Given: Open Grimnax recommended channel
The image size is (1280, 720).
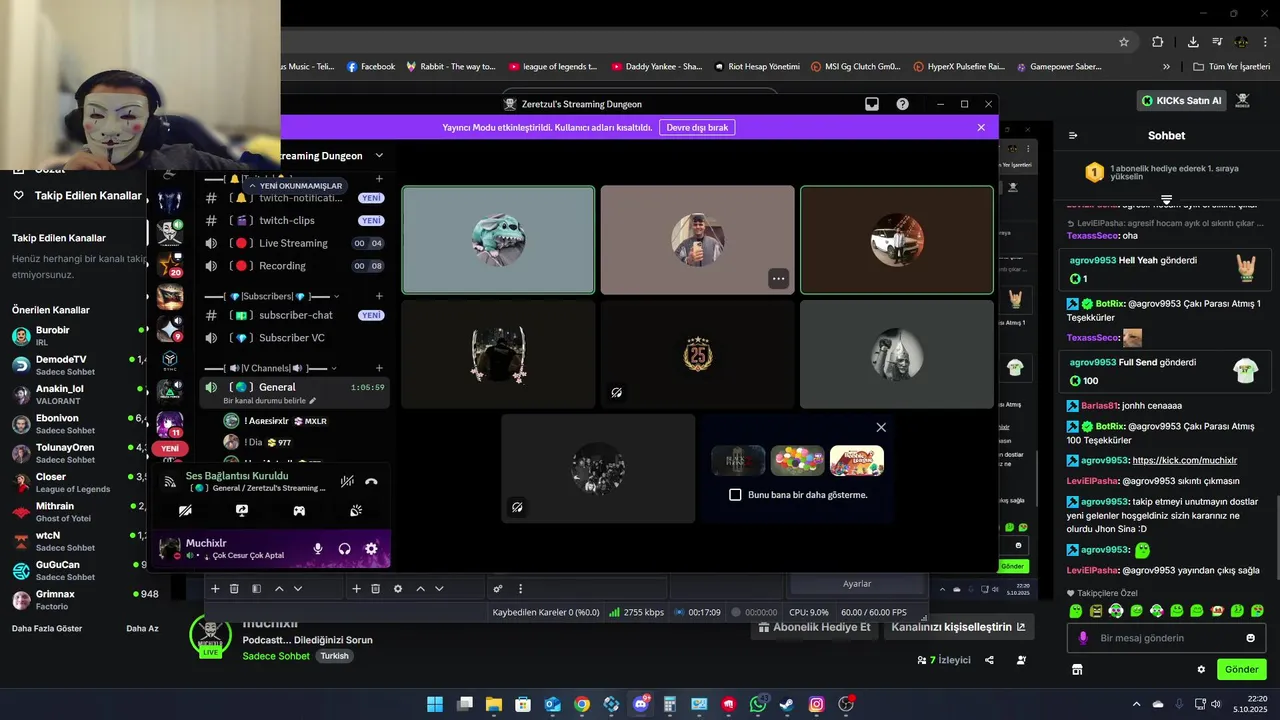Looking at the screenshot, I should pyautogui.click(x=80, y=599).
